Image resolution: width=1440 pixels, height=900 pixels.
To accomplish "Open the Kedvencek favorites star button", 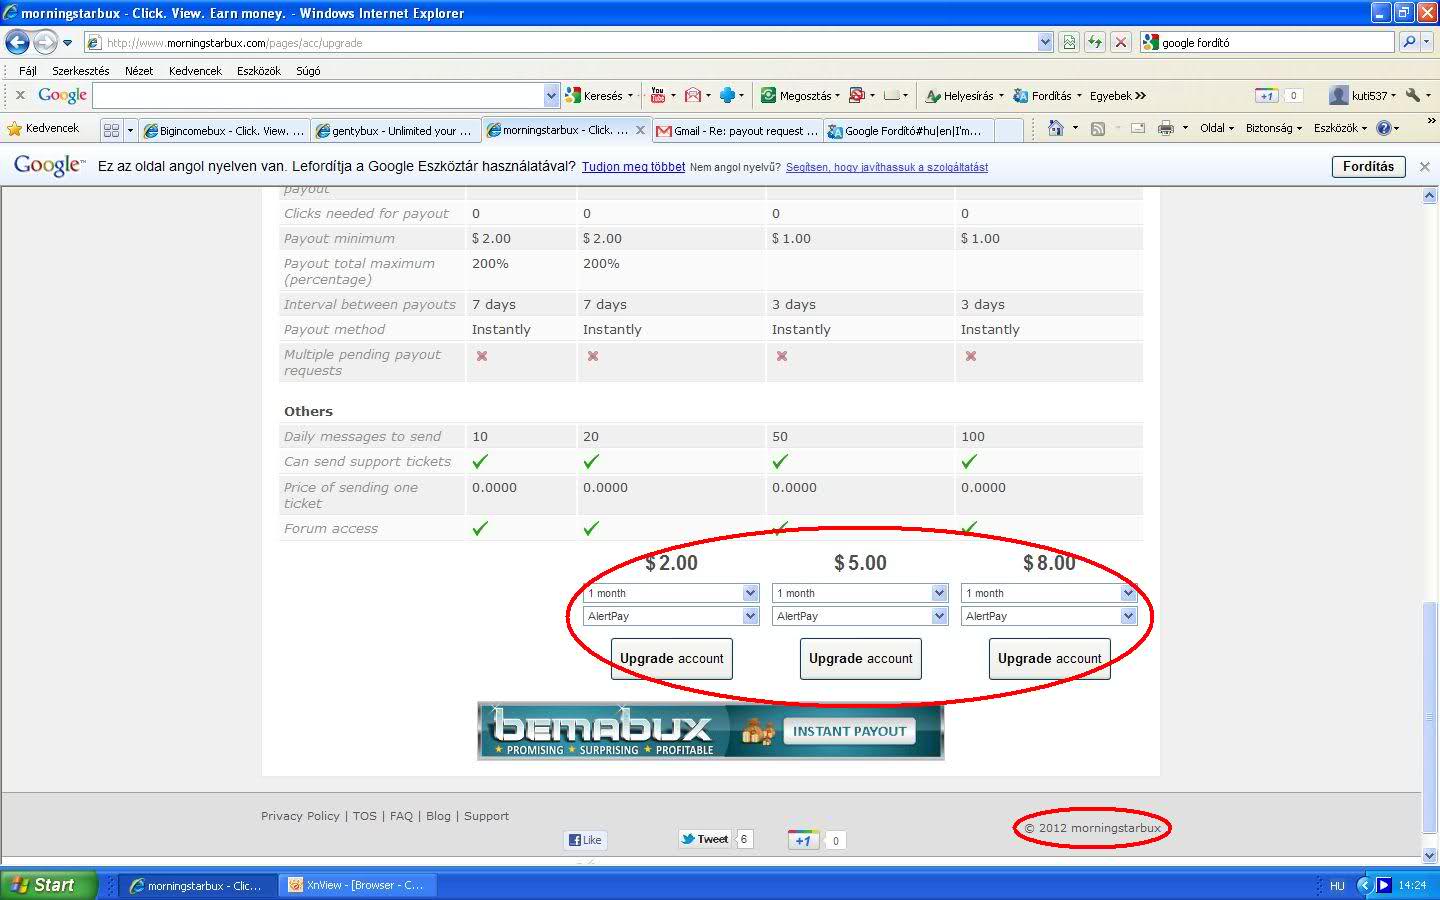I will 43,129.
